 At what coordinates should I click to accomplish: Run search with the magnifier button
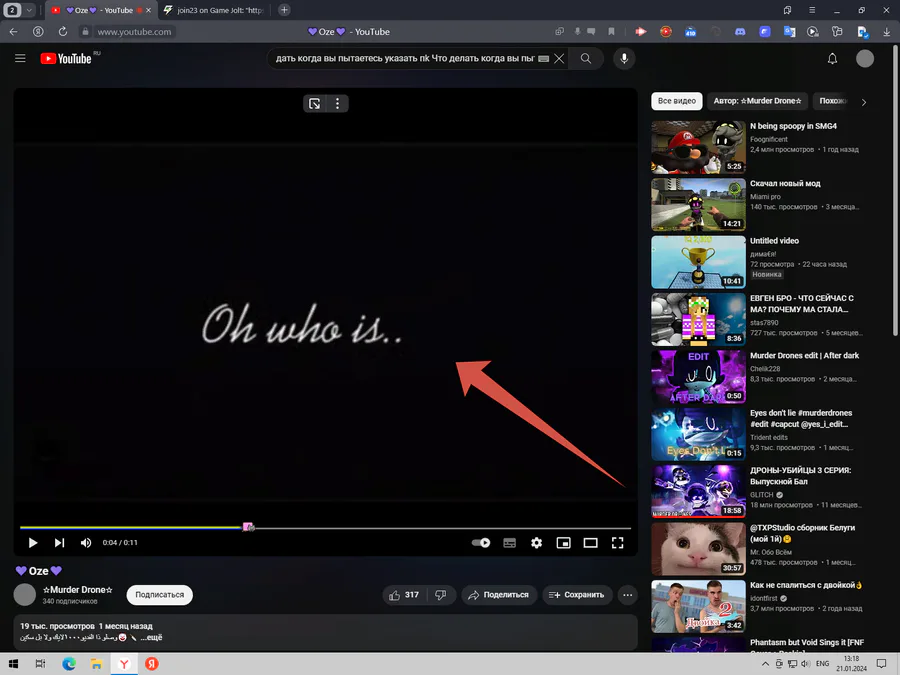(585, 59)
